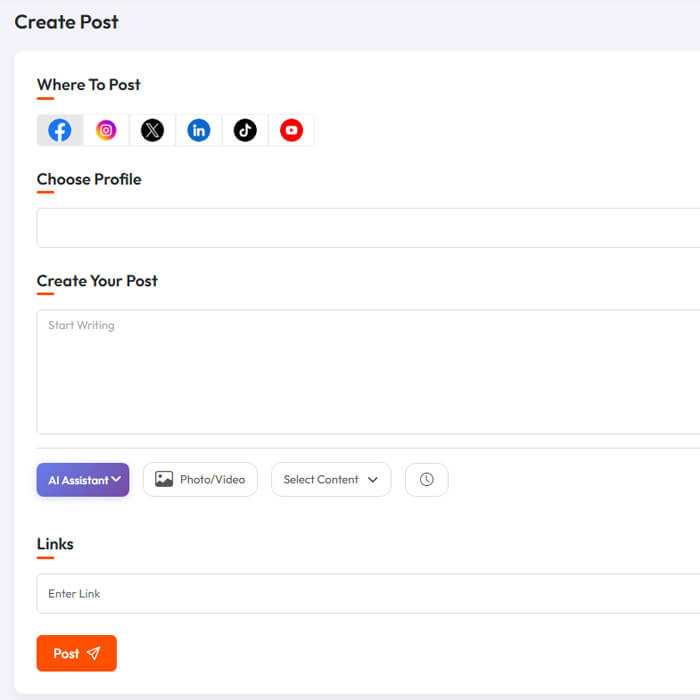700x700 pixels.
Task: Open the schedule clock button
Action: (427, 479)
